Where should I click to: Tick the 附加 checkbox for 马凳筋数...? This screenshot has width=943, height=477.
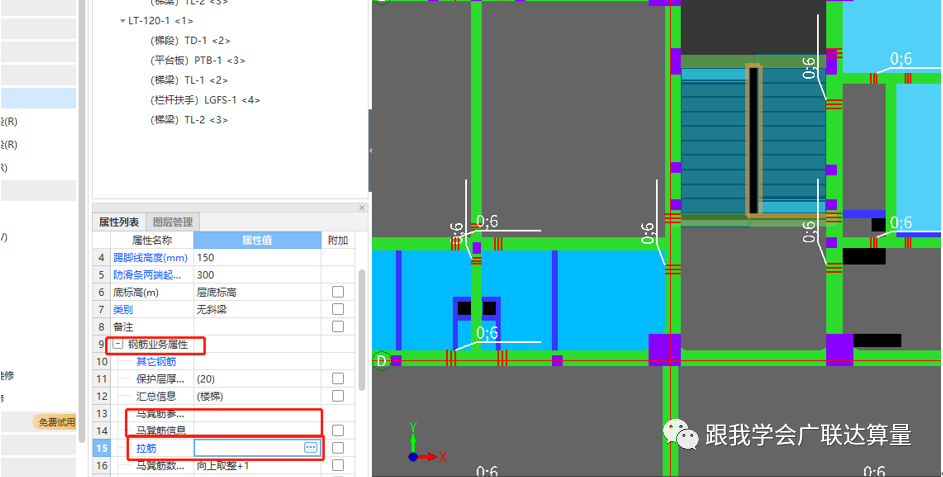coord(338,465)
